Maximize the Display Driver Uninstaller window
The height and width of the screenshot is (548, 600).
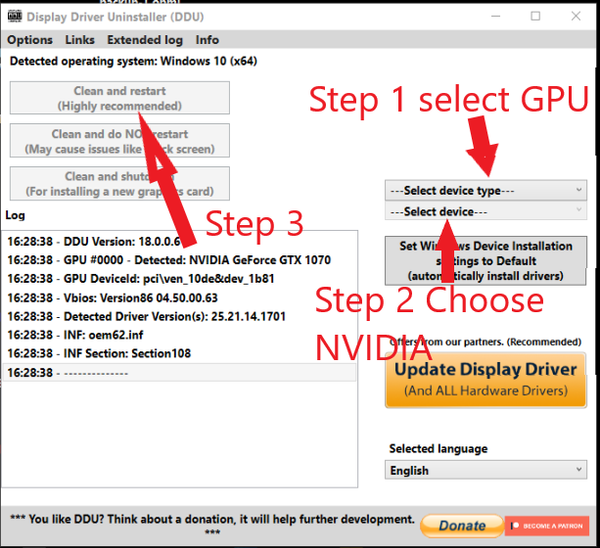coord(536,17)
